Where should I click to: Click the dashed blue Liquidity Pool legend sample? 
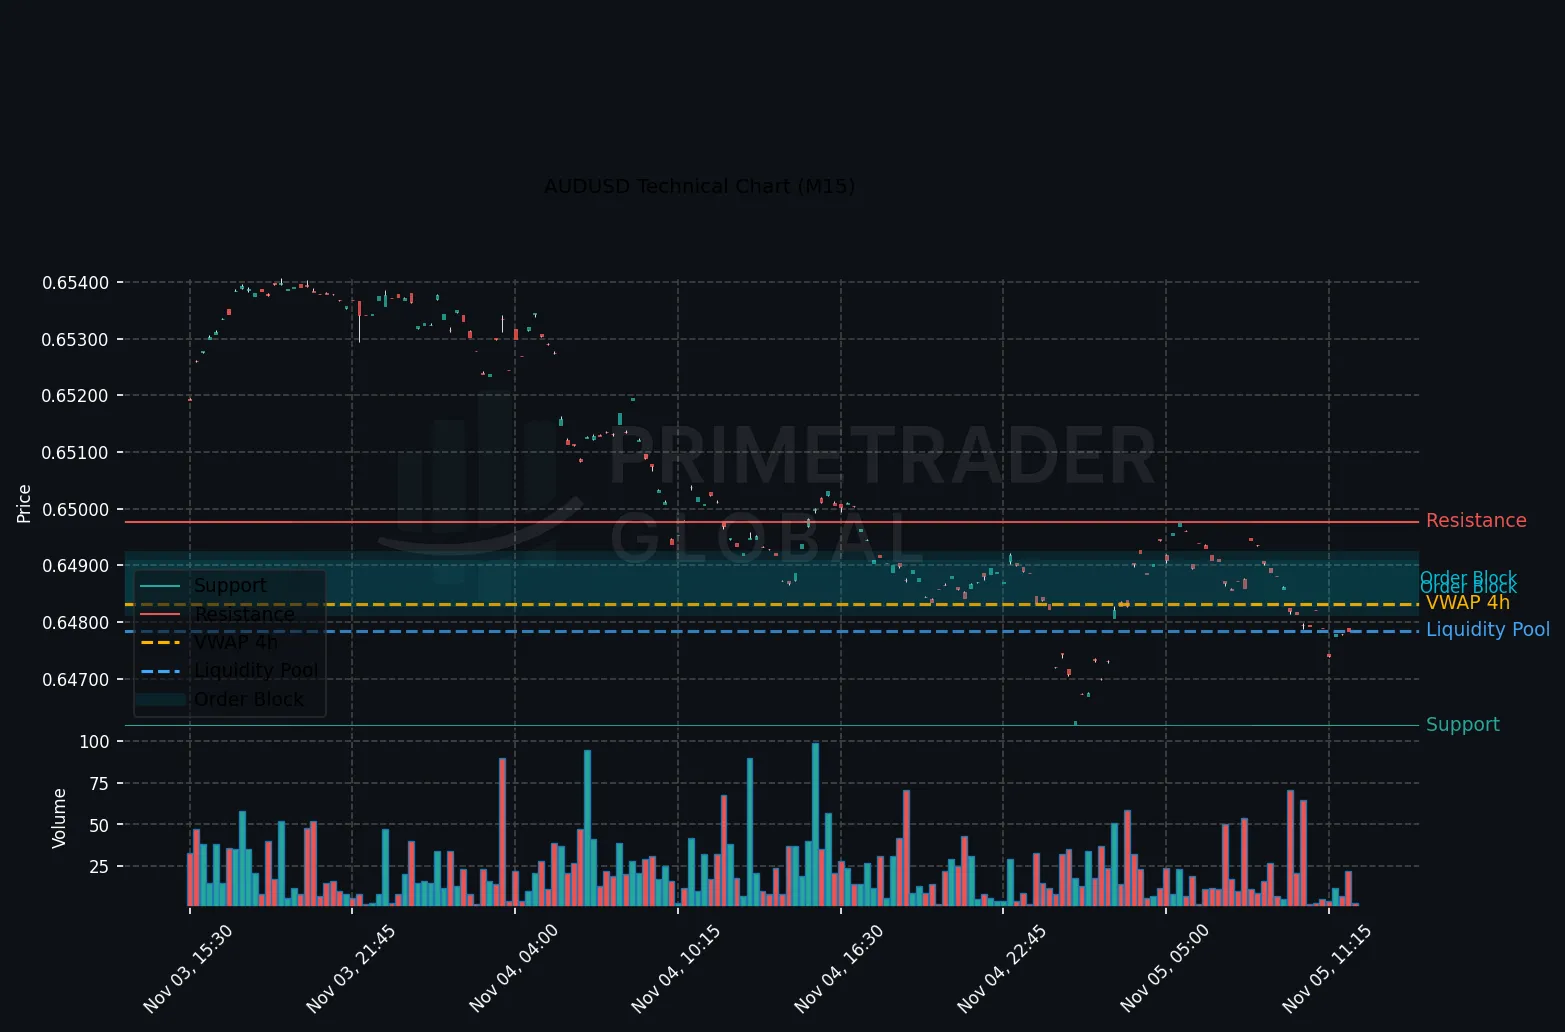(160, 671)
